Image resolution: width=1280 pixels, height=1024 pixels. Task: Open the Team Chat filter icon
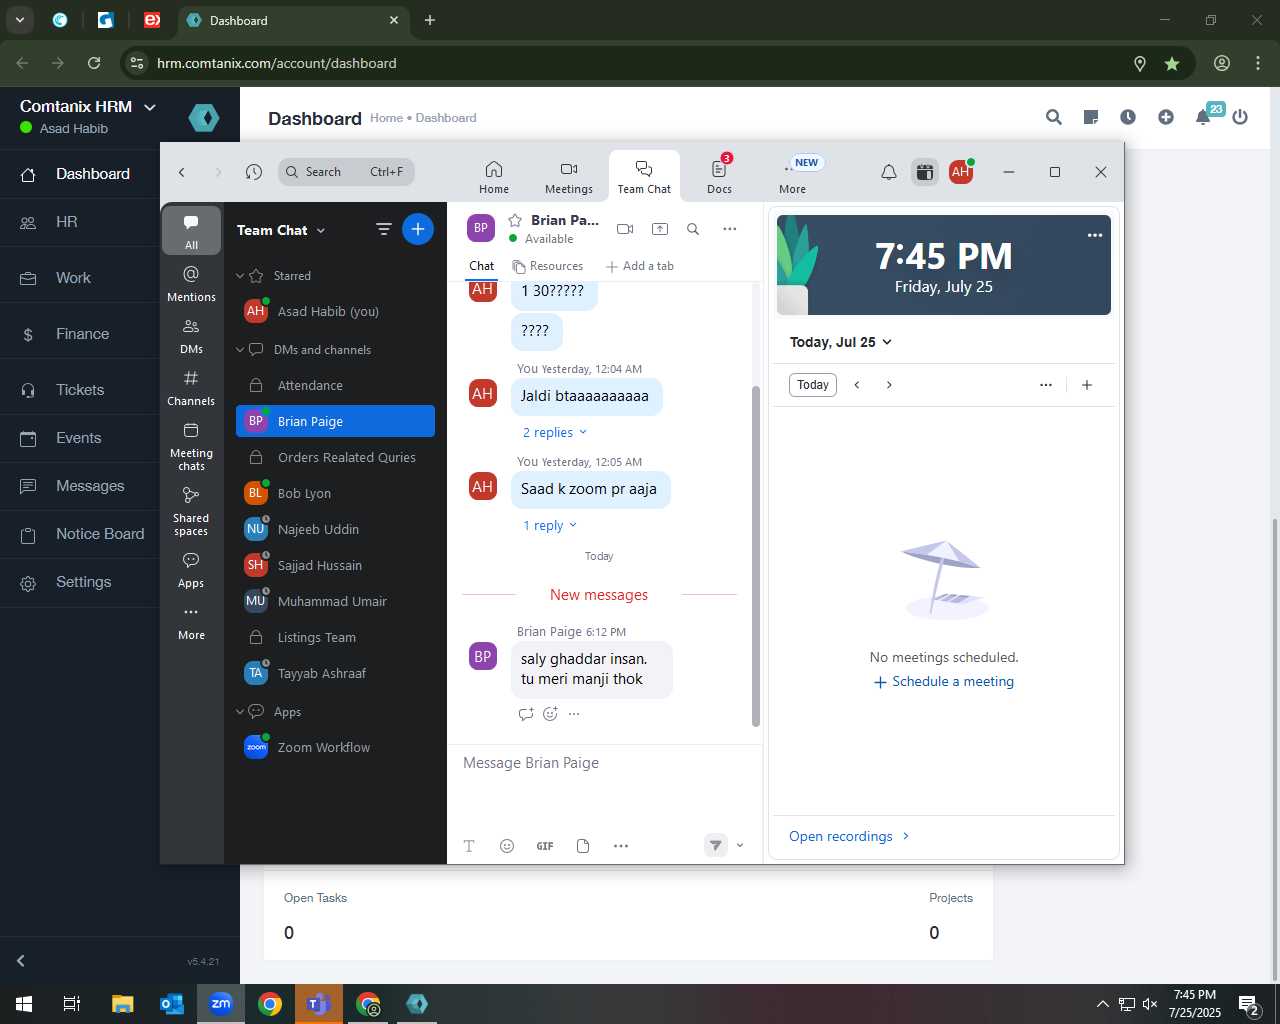tap(383, 229)
